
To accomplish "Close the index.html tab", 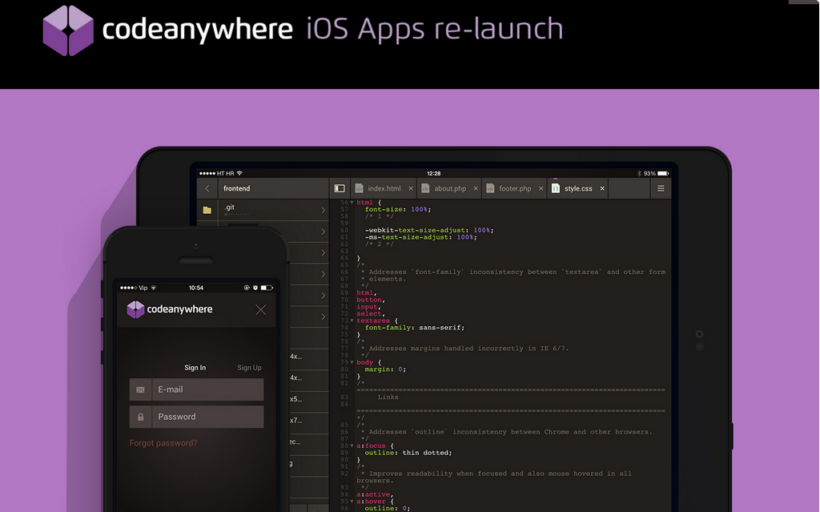I will tap(411, 188).
